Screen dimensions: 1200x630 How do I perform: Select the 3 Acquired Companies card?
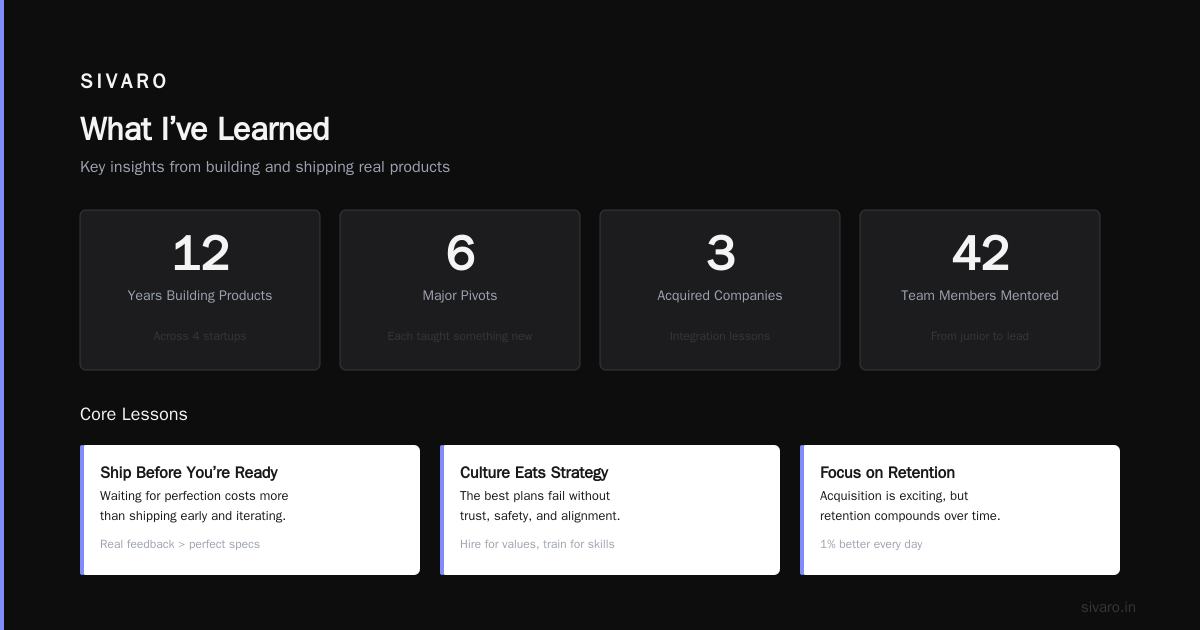[720, 290]
